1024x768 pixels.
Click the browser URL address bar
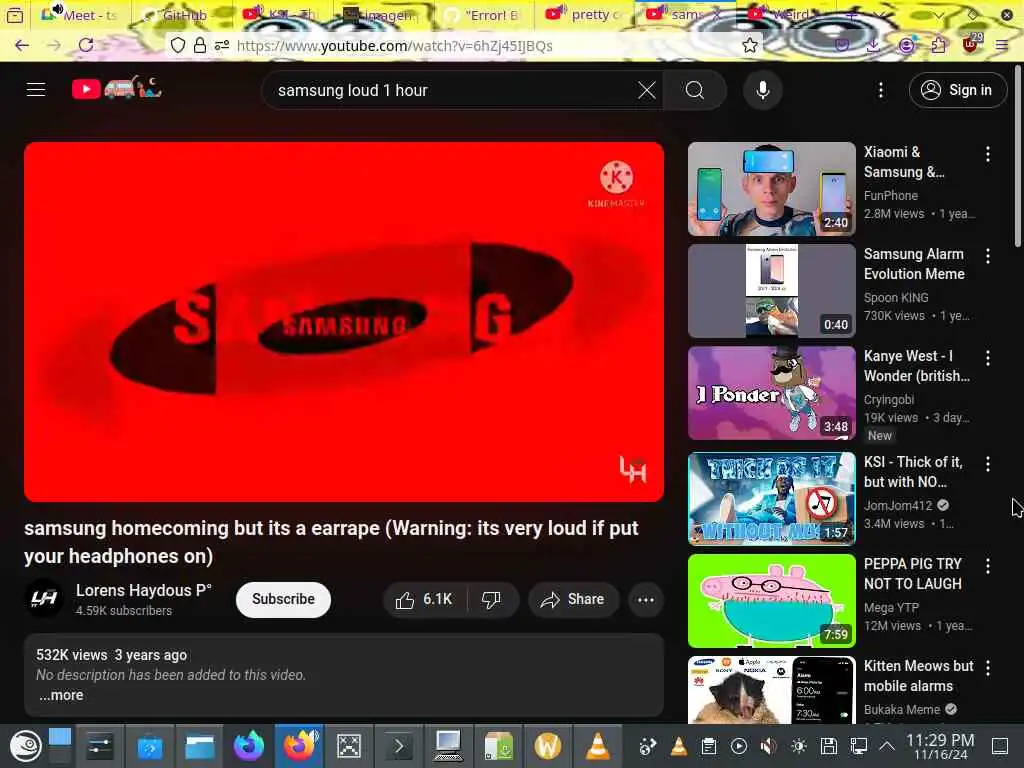coord(464,45)
